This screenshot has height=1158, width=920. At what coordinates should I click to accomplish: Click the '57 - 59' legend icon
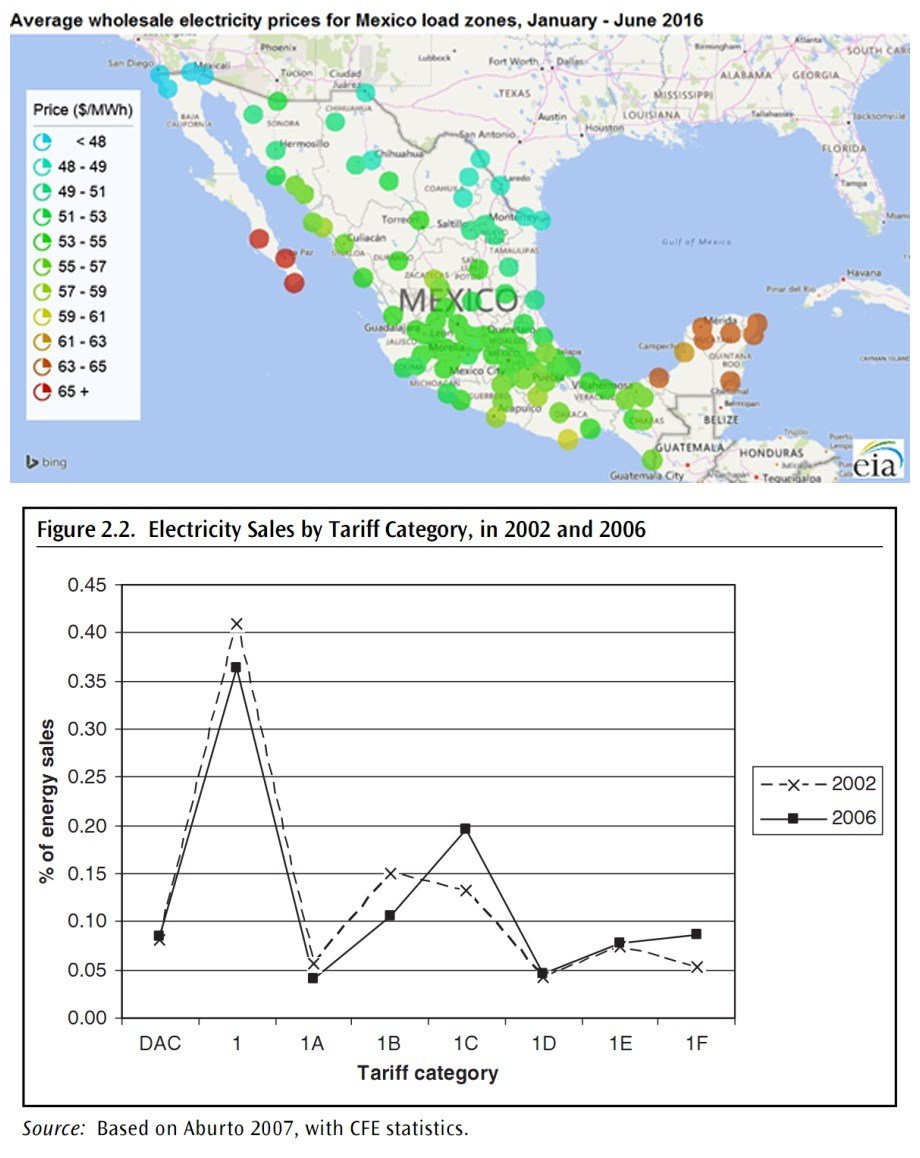tap(42, 292)
